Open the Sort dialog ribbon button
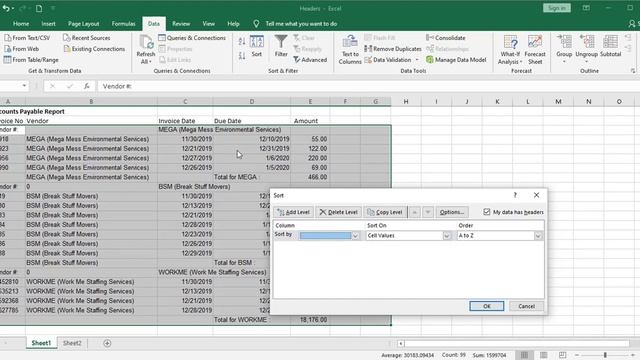Viewport: 640px width, 360px height. tap(257, 46)
